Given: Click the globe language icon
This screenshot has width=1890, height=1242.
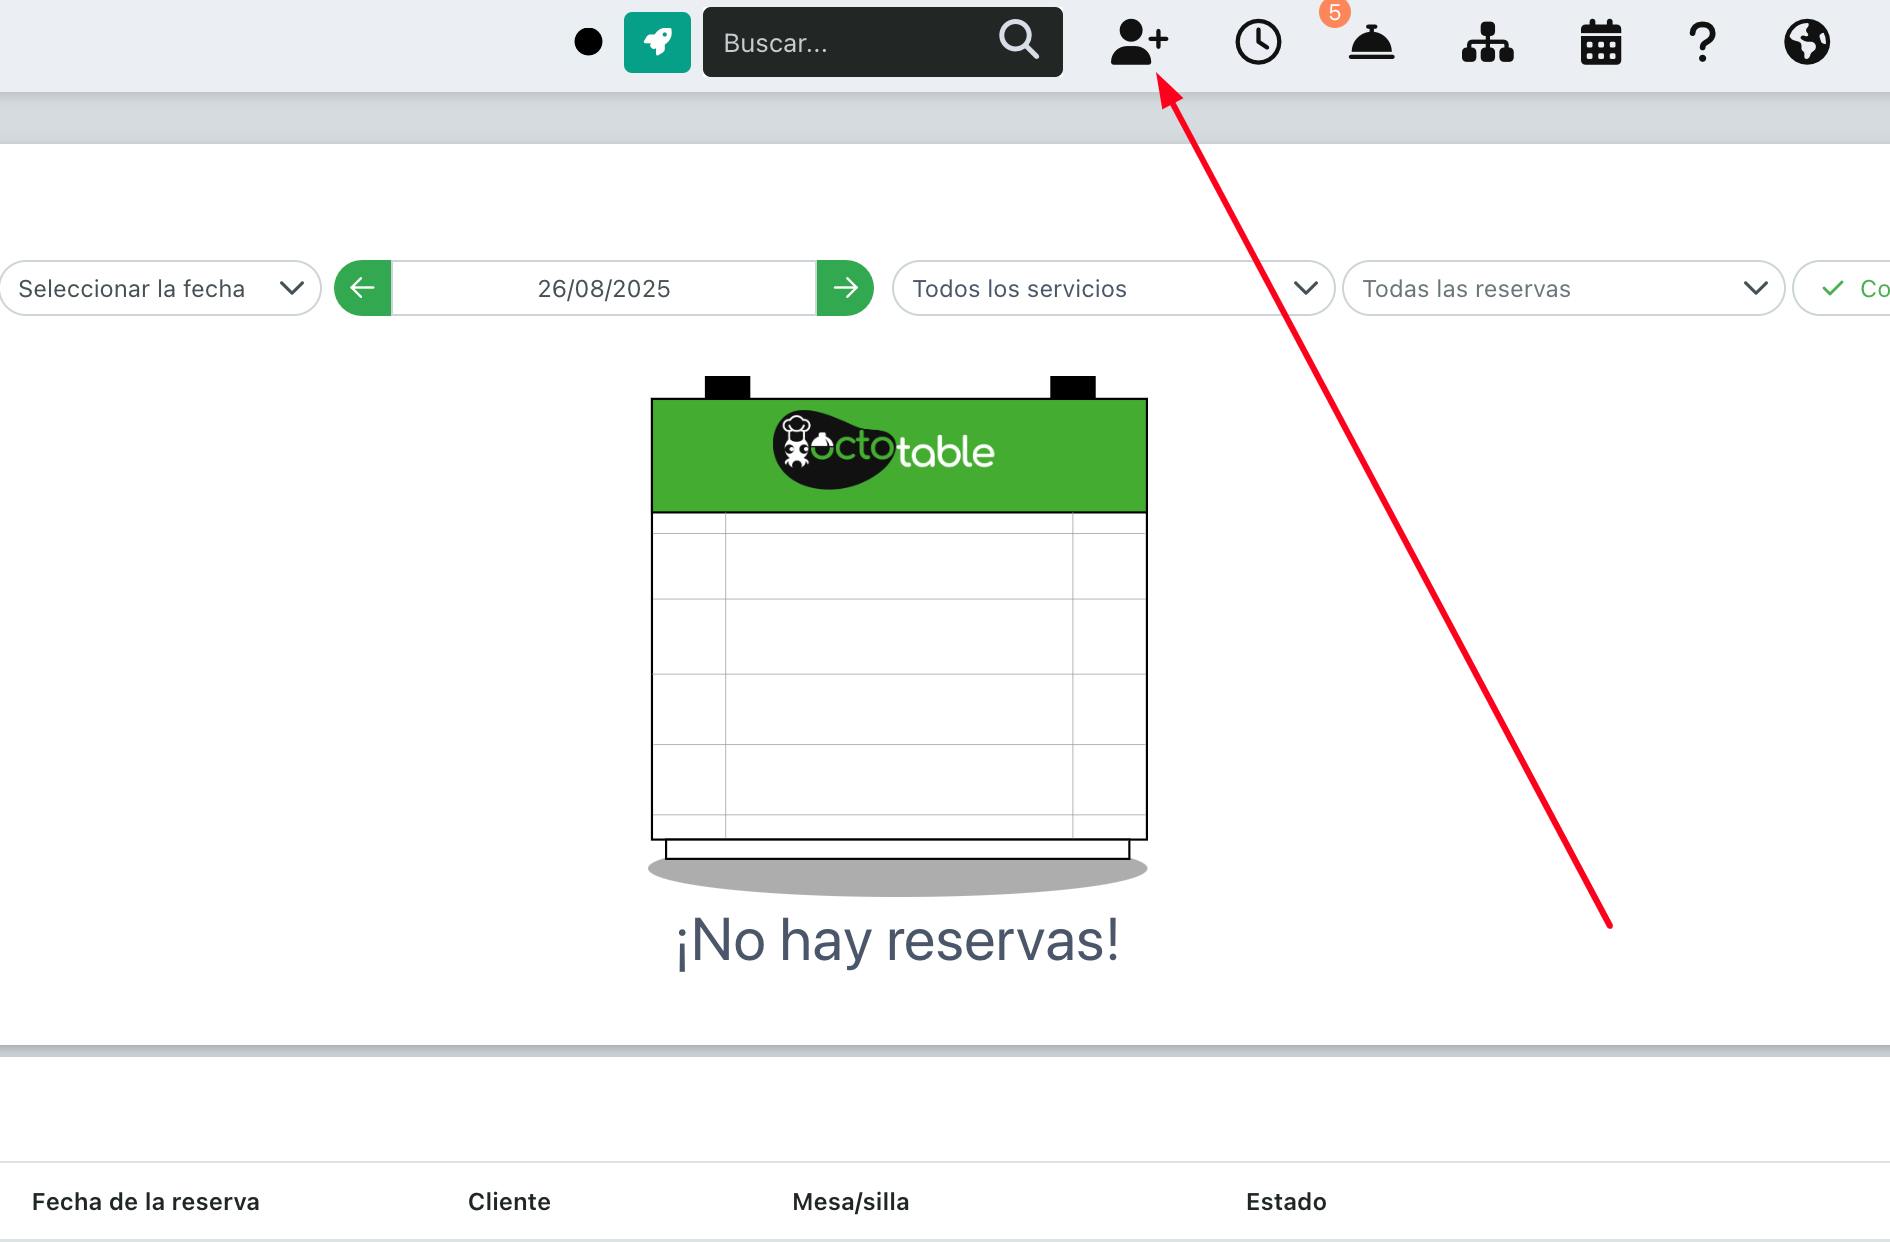Looking at the screenshot, I should click(x=1807, y=42).
